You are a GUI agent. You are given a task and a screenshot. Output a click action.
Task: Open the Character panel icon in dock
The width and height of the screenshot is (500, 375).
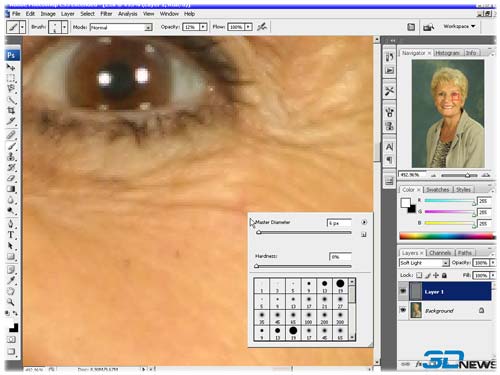coord(389,147)
